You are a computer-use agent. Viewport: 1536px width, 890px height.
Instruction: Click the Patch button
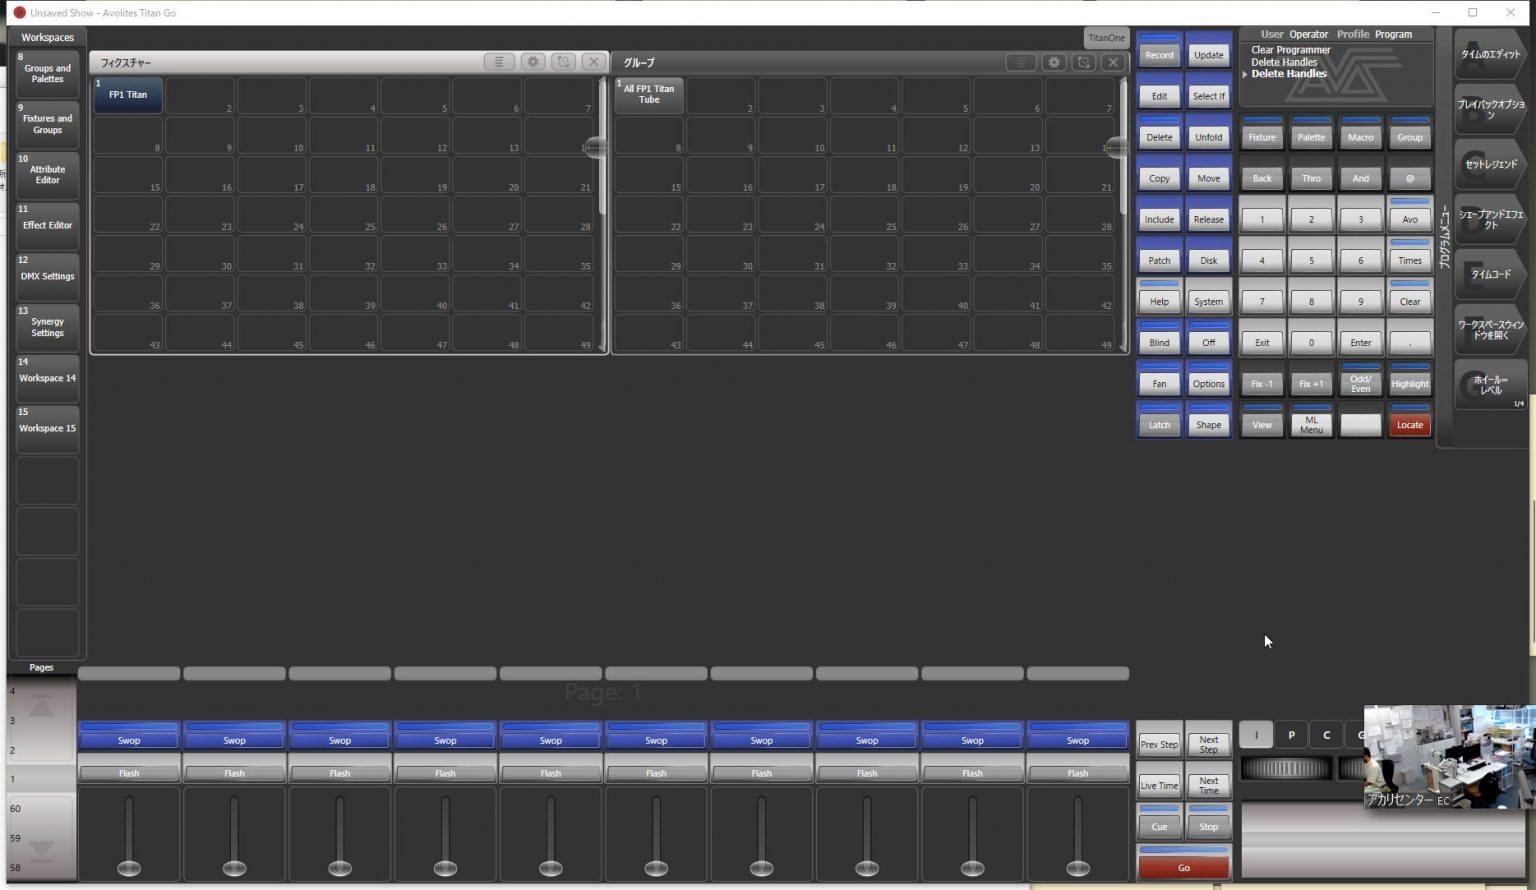1159,260
